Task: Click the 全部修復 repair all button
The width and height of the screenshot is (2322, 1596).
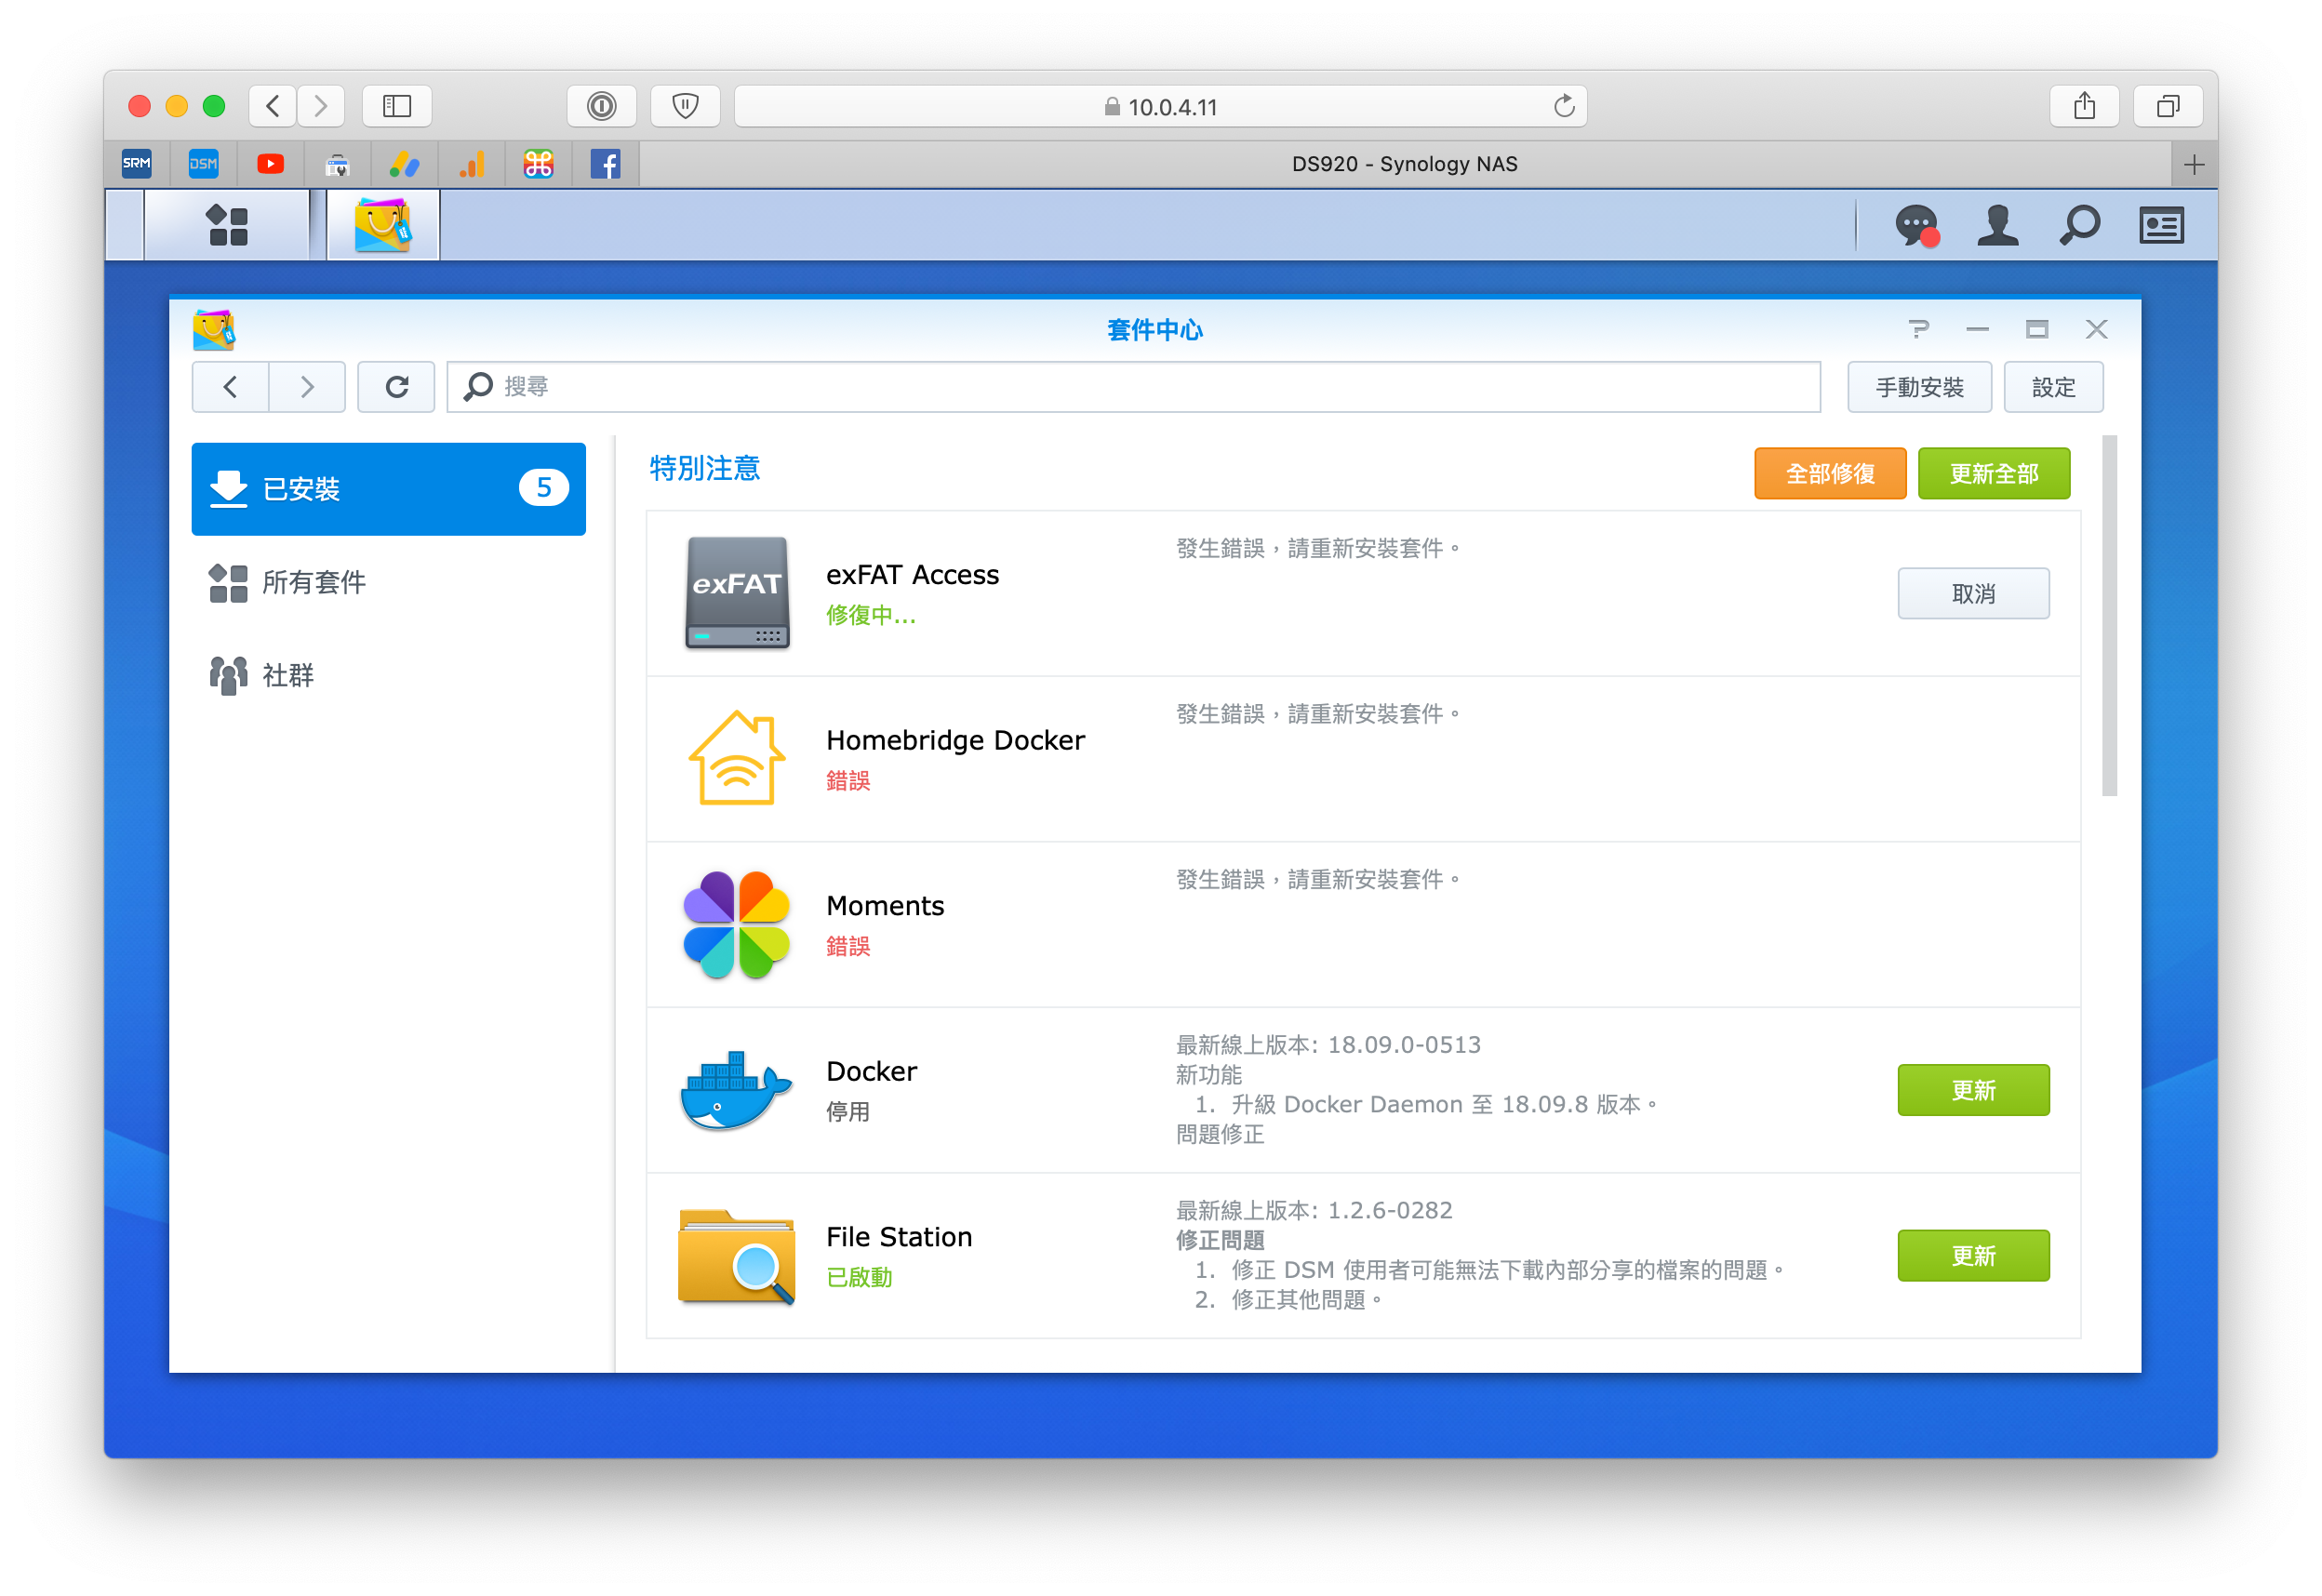Action: coord(1830,473)
